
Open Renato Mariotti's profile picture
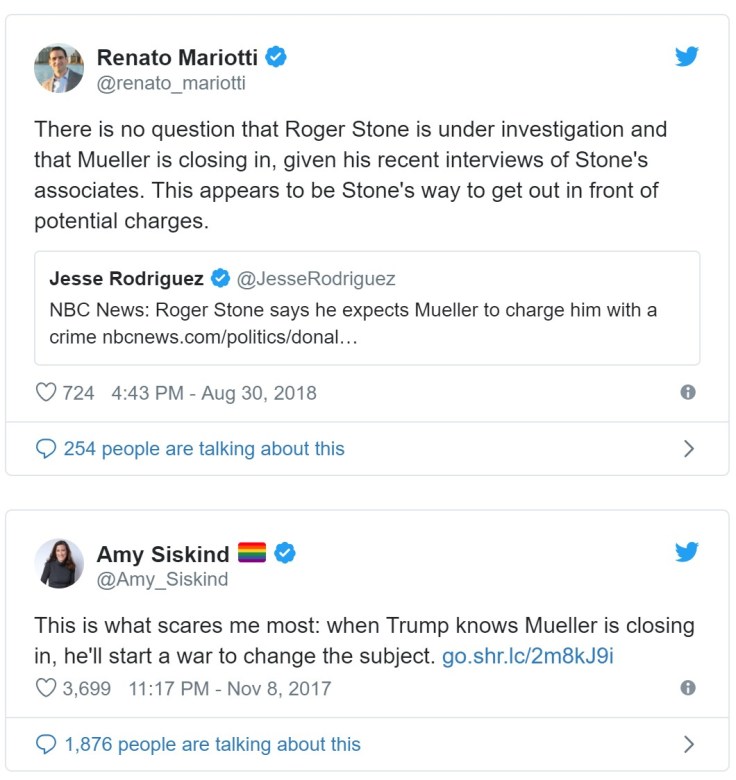point(59,69)
